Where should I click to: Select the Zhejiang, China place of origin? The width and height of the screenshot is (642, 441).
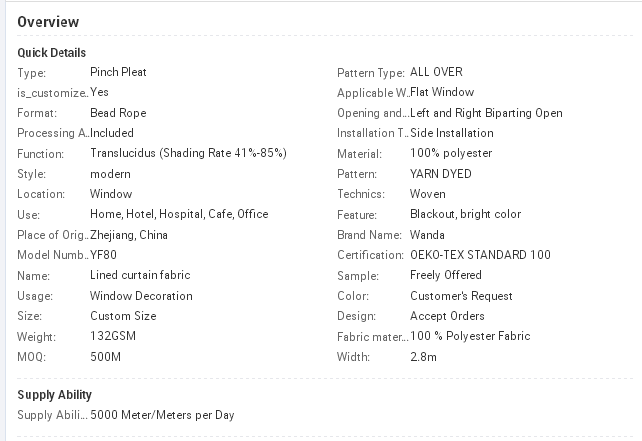tap(129, 235)
